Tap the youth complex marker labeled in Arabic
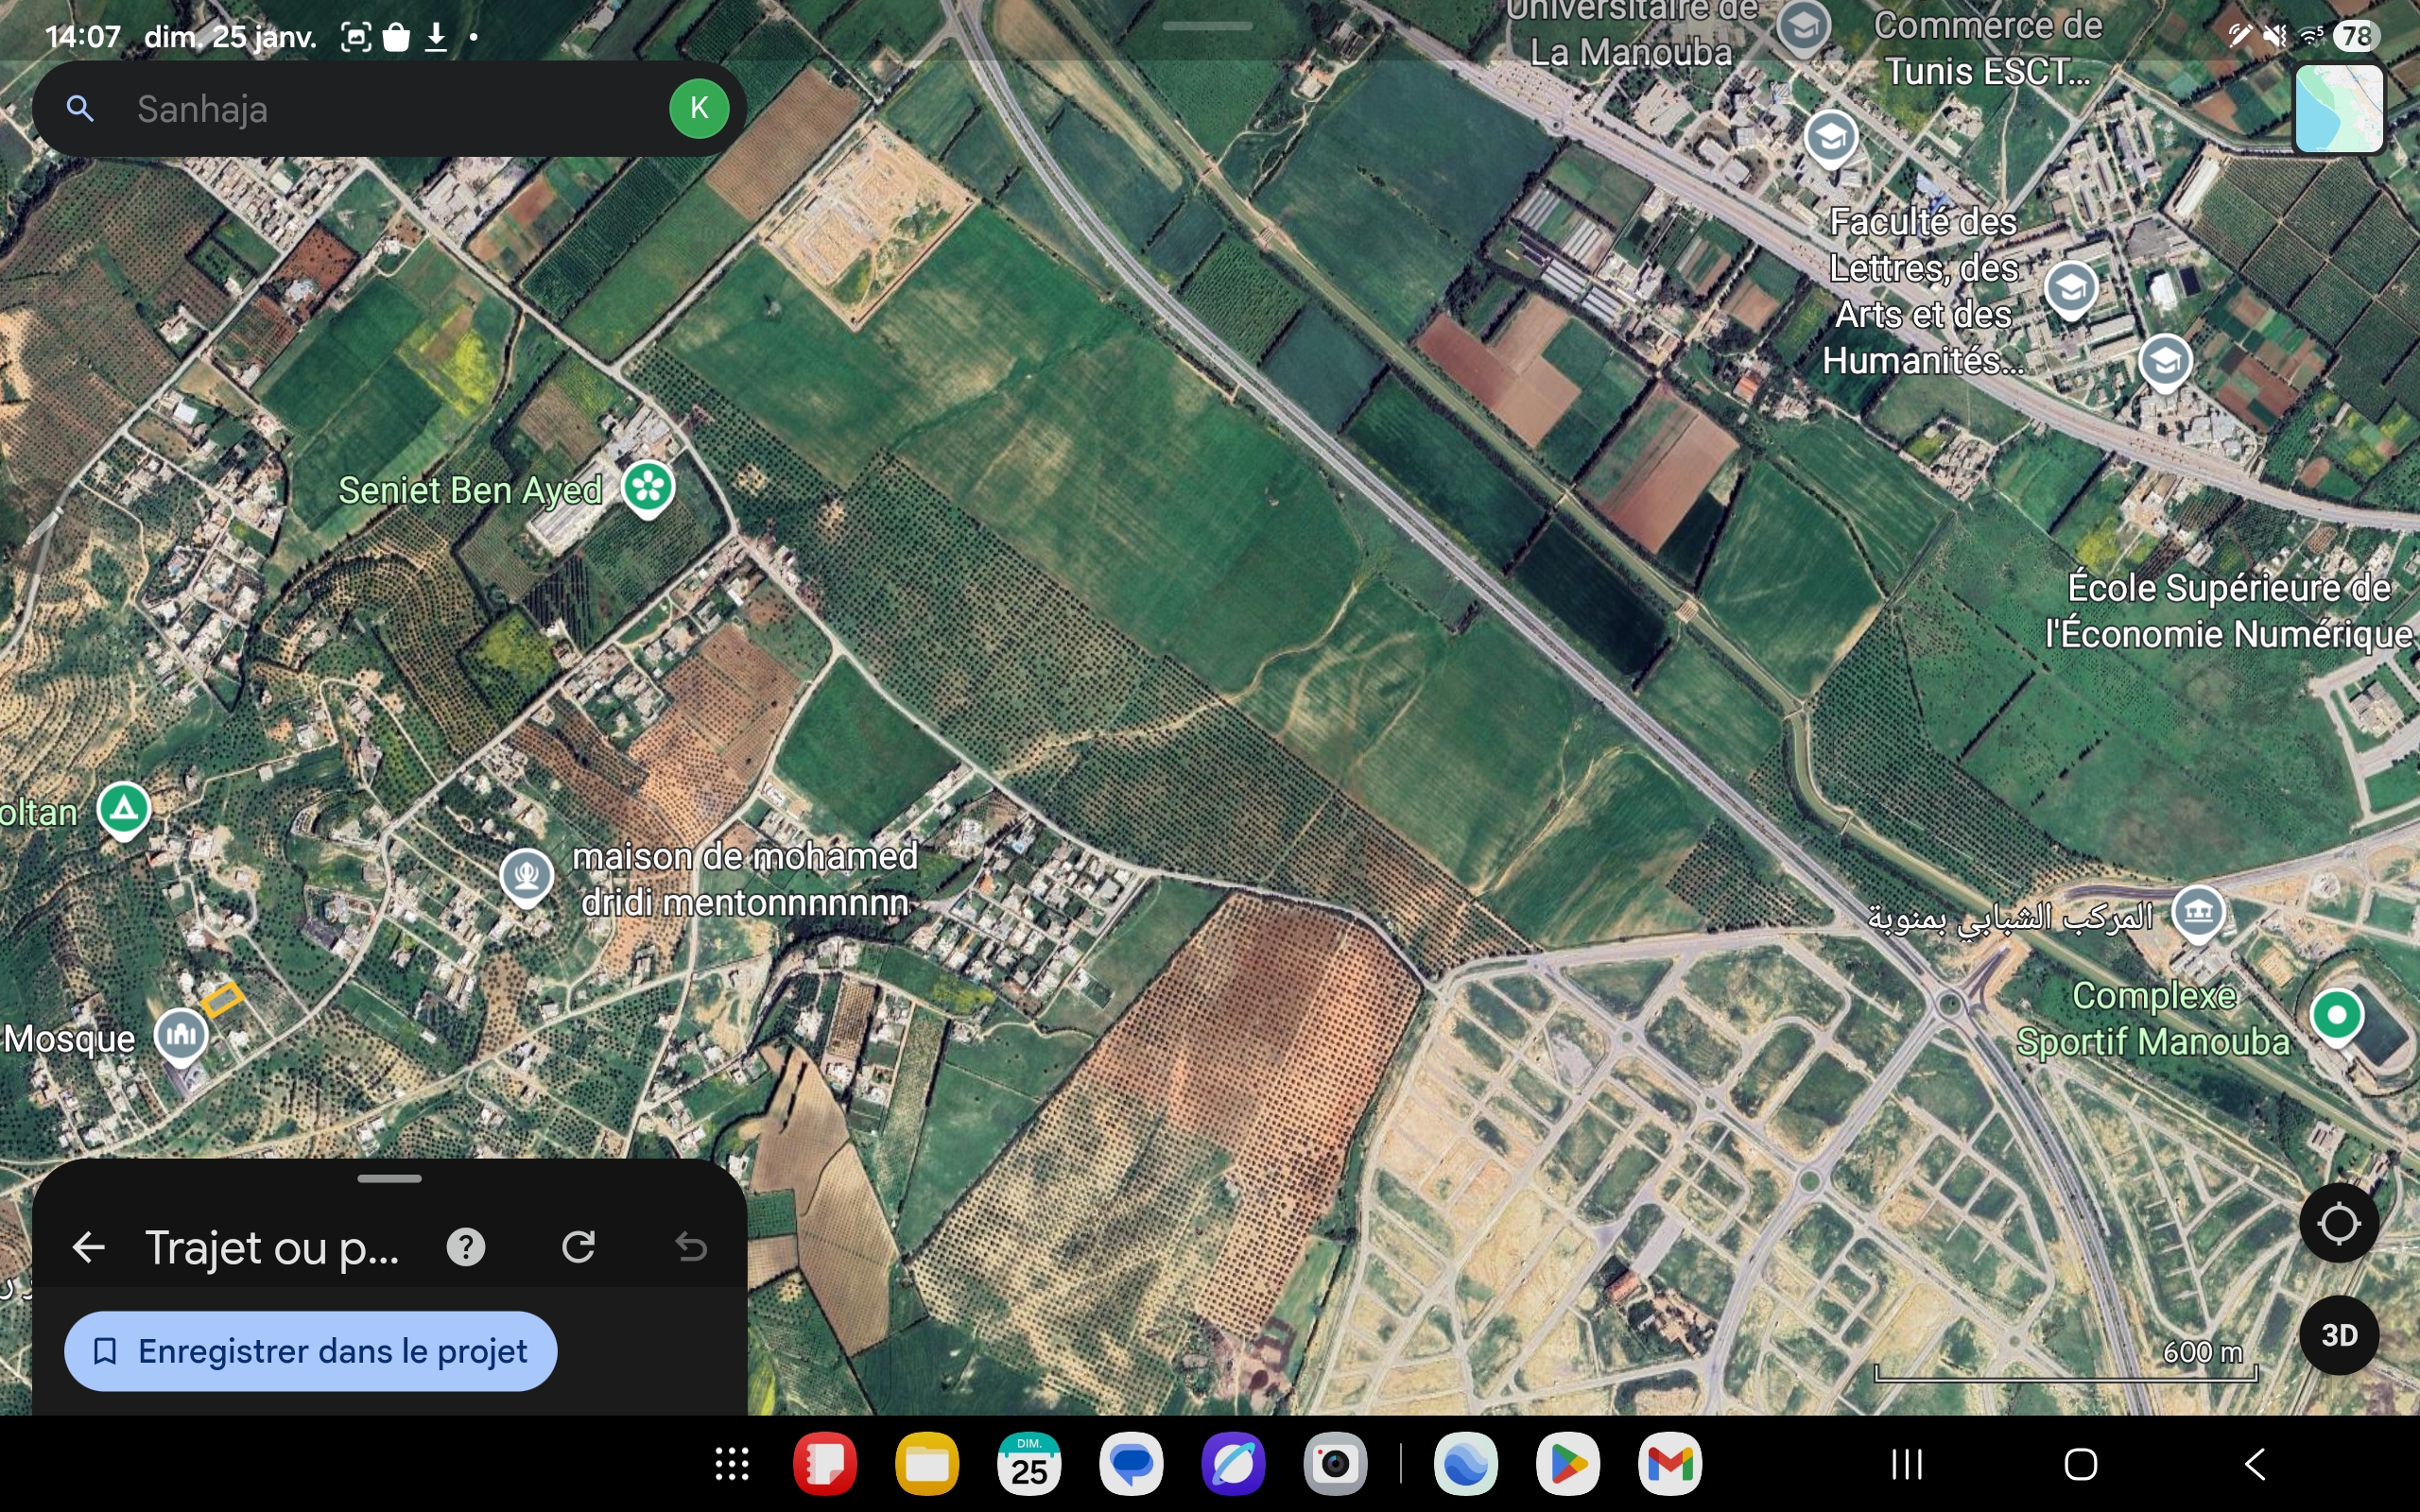The image size is (2420, 1512). (x=2198, y=912)
